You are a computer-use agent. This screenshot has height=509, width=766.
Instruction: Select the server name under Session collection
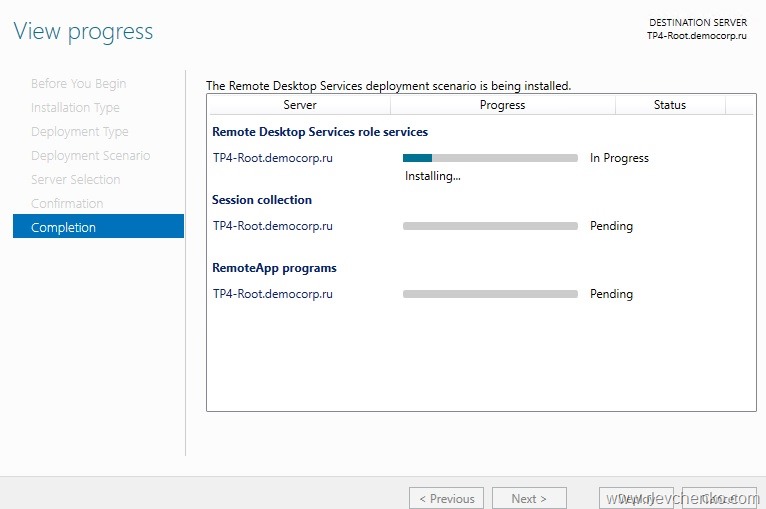tap(272, 226)
